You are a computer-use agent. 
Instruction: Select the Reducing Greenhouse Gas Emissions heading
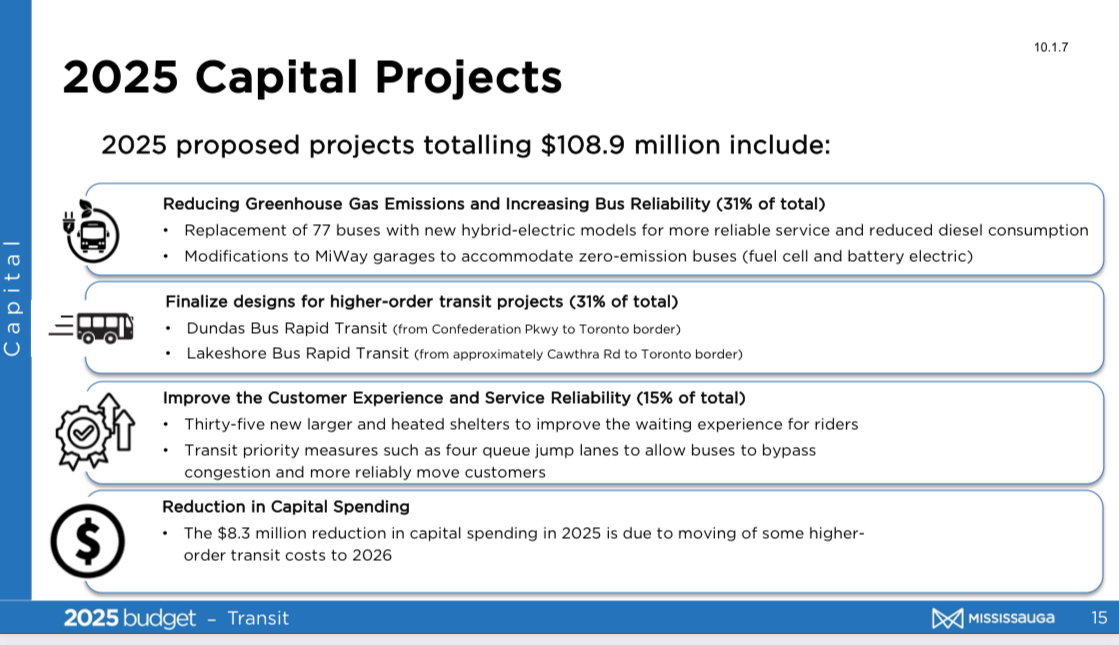tap(494, 204)
